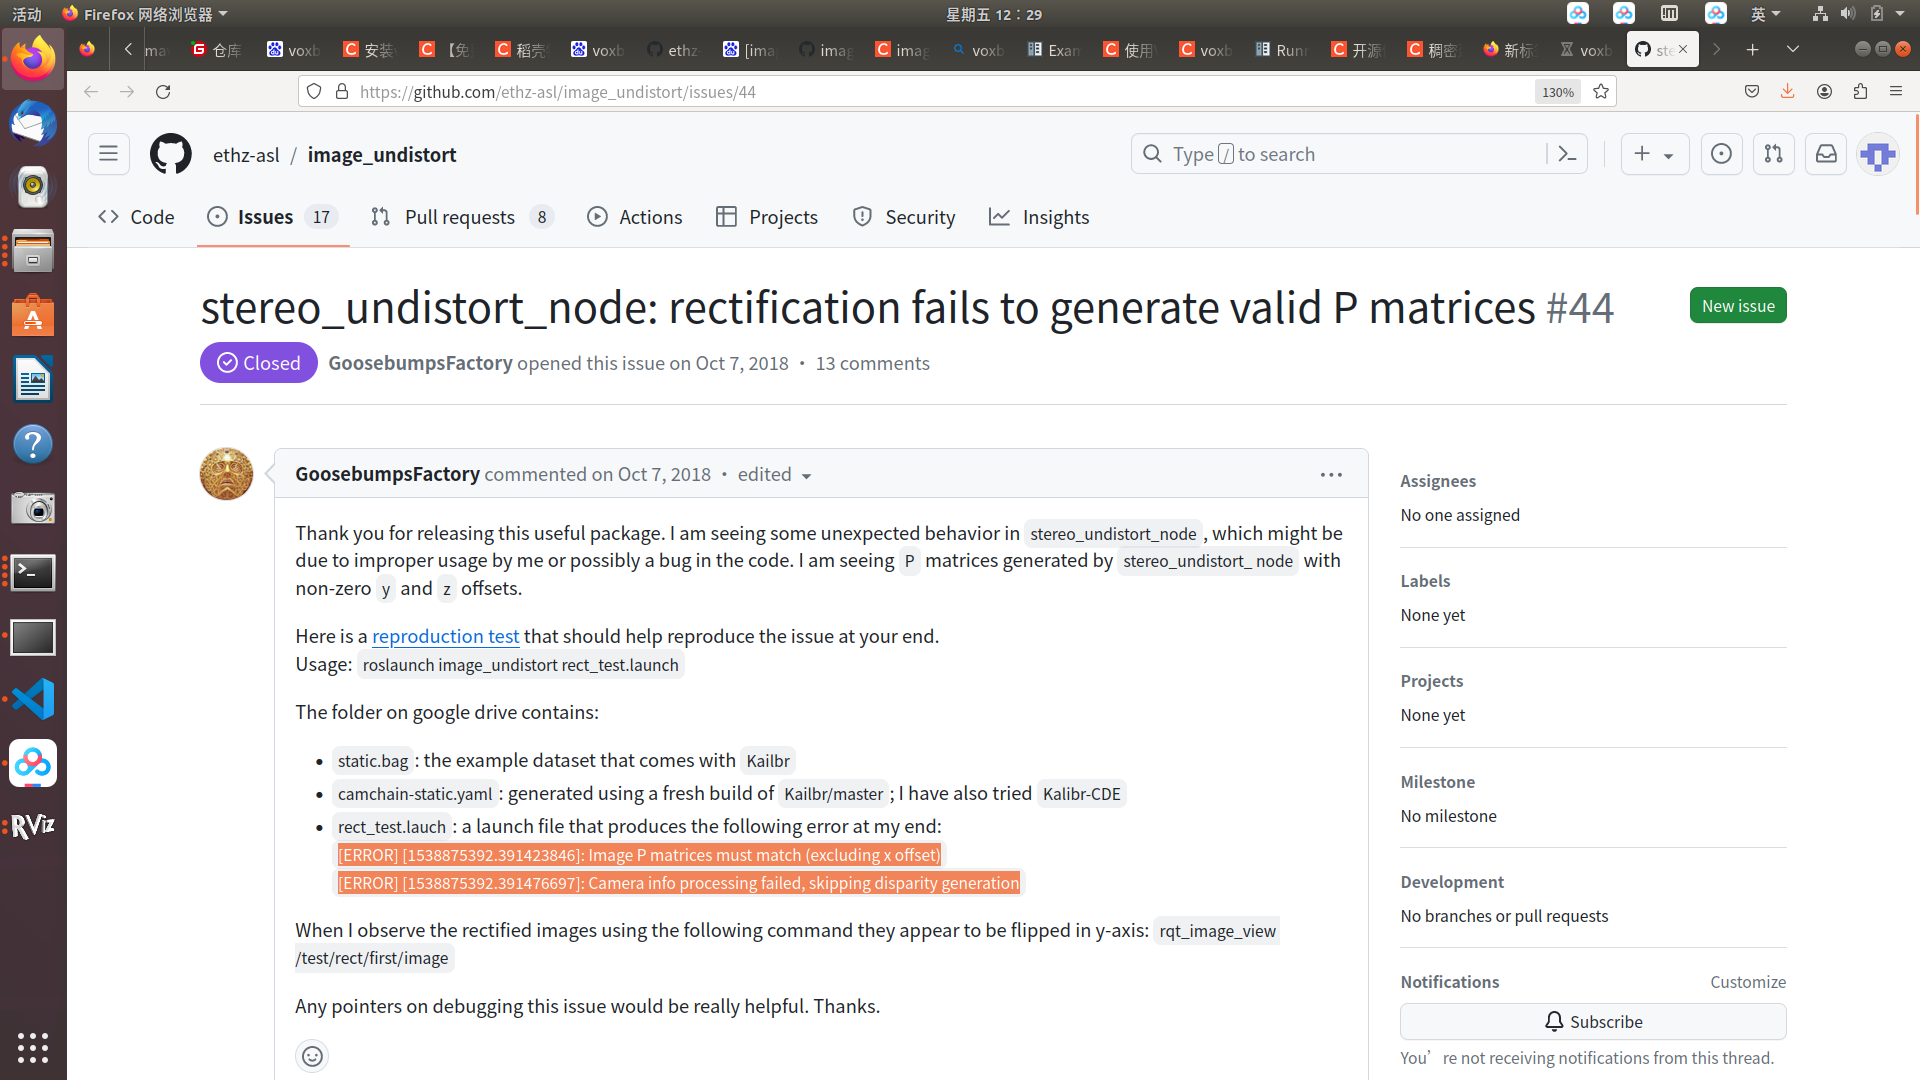Click the issues circle icon in header
This screenshot has width=1920, height=1080.
point(1721,154)
